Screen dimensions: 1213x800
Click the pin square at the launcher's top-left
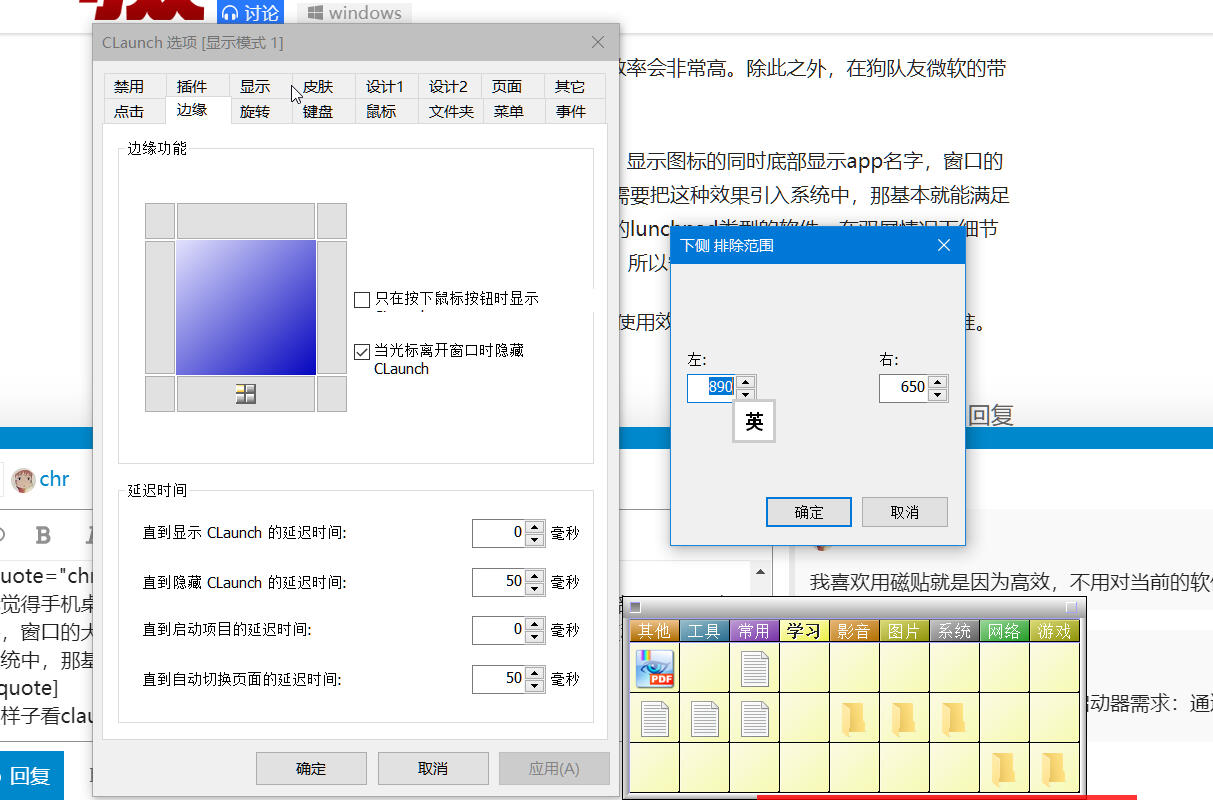[635, 607]
